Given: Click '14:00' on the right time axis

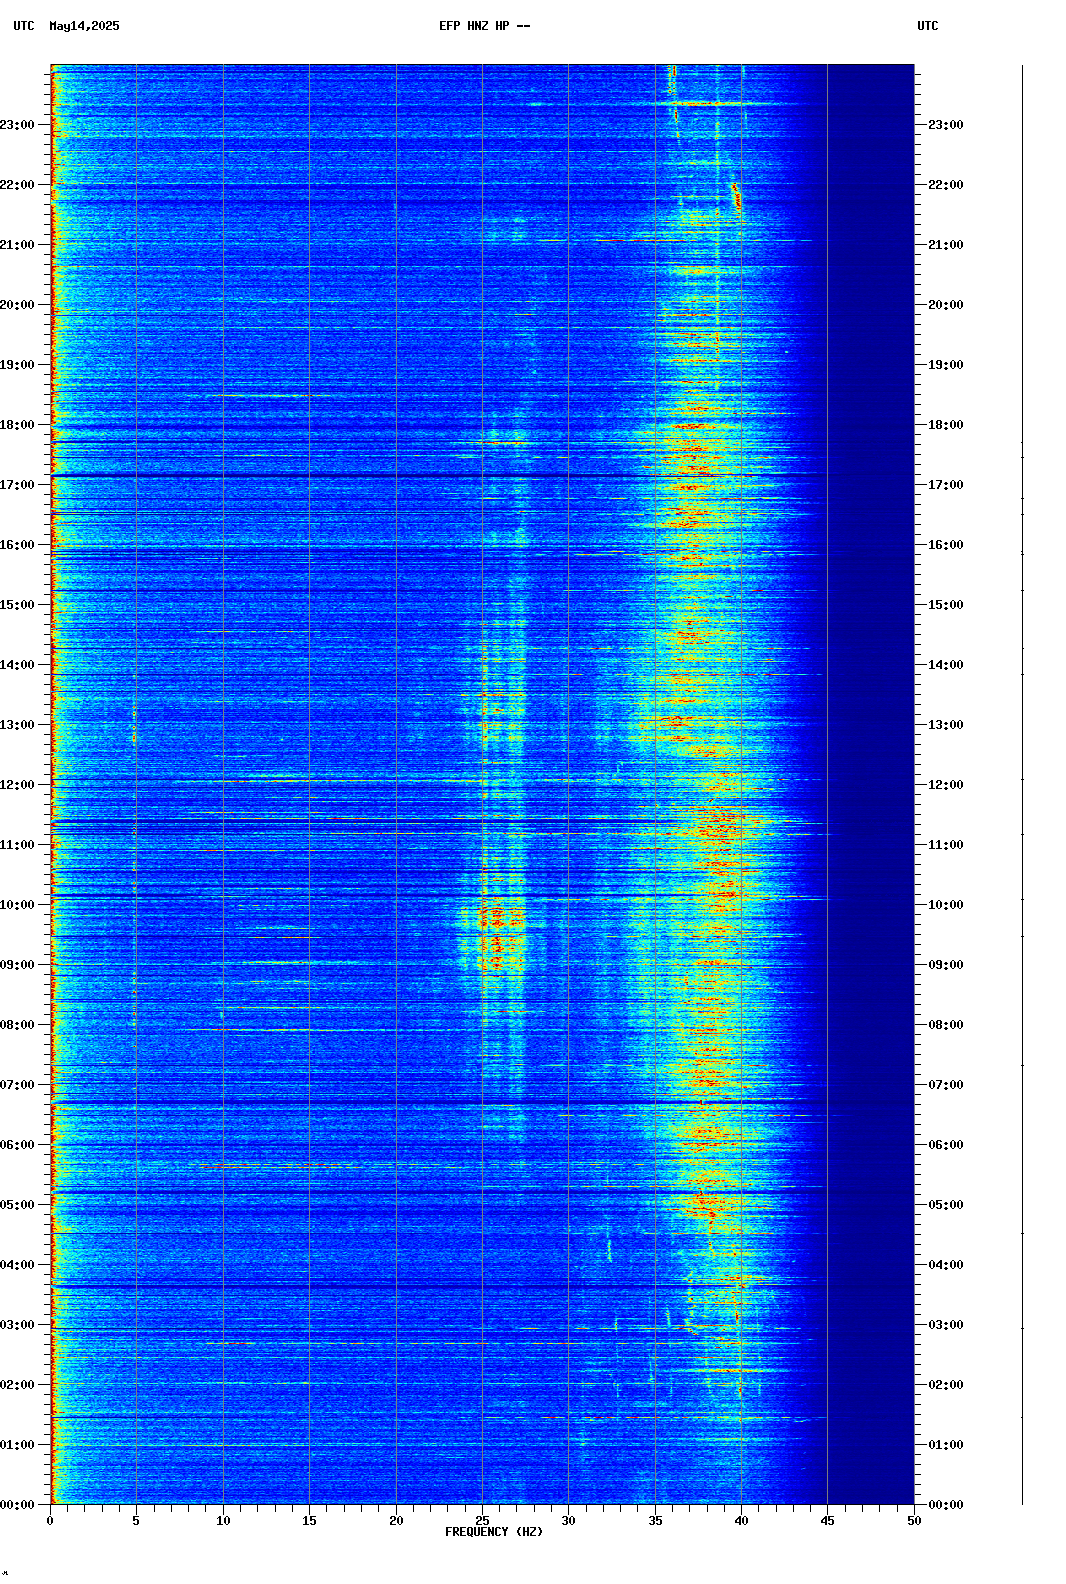Looking at the screenshot, I should [946, 665].
